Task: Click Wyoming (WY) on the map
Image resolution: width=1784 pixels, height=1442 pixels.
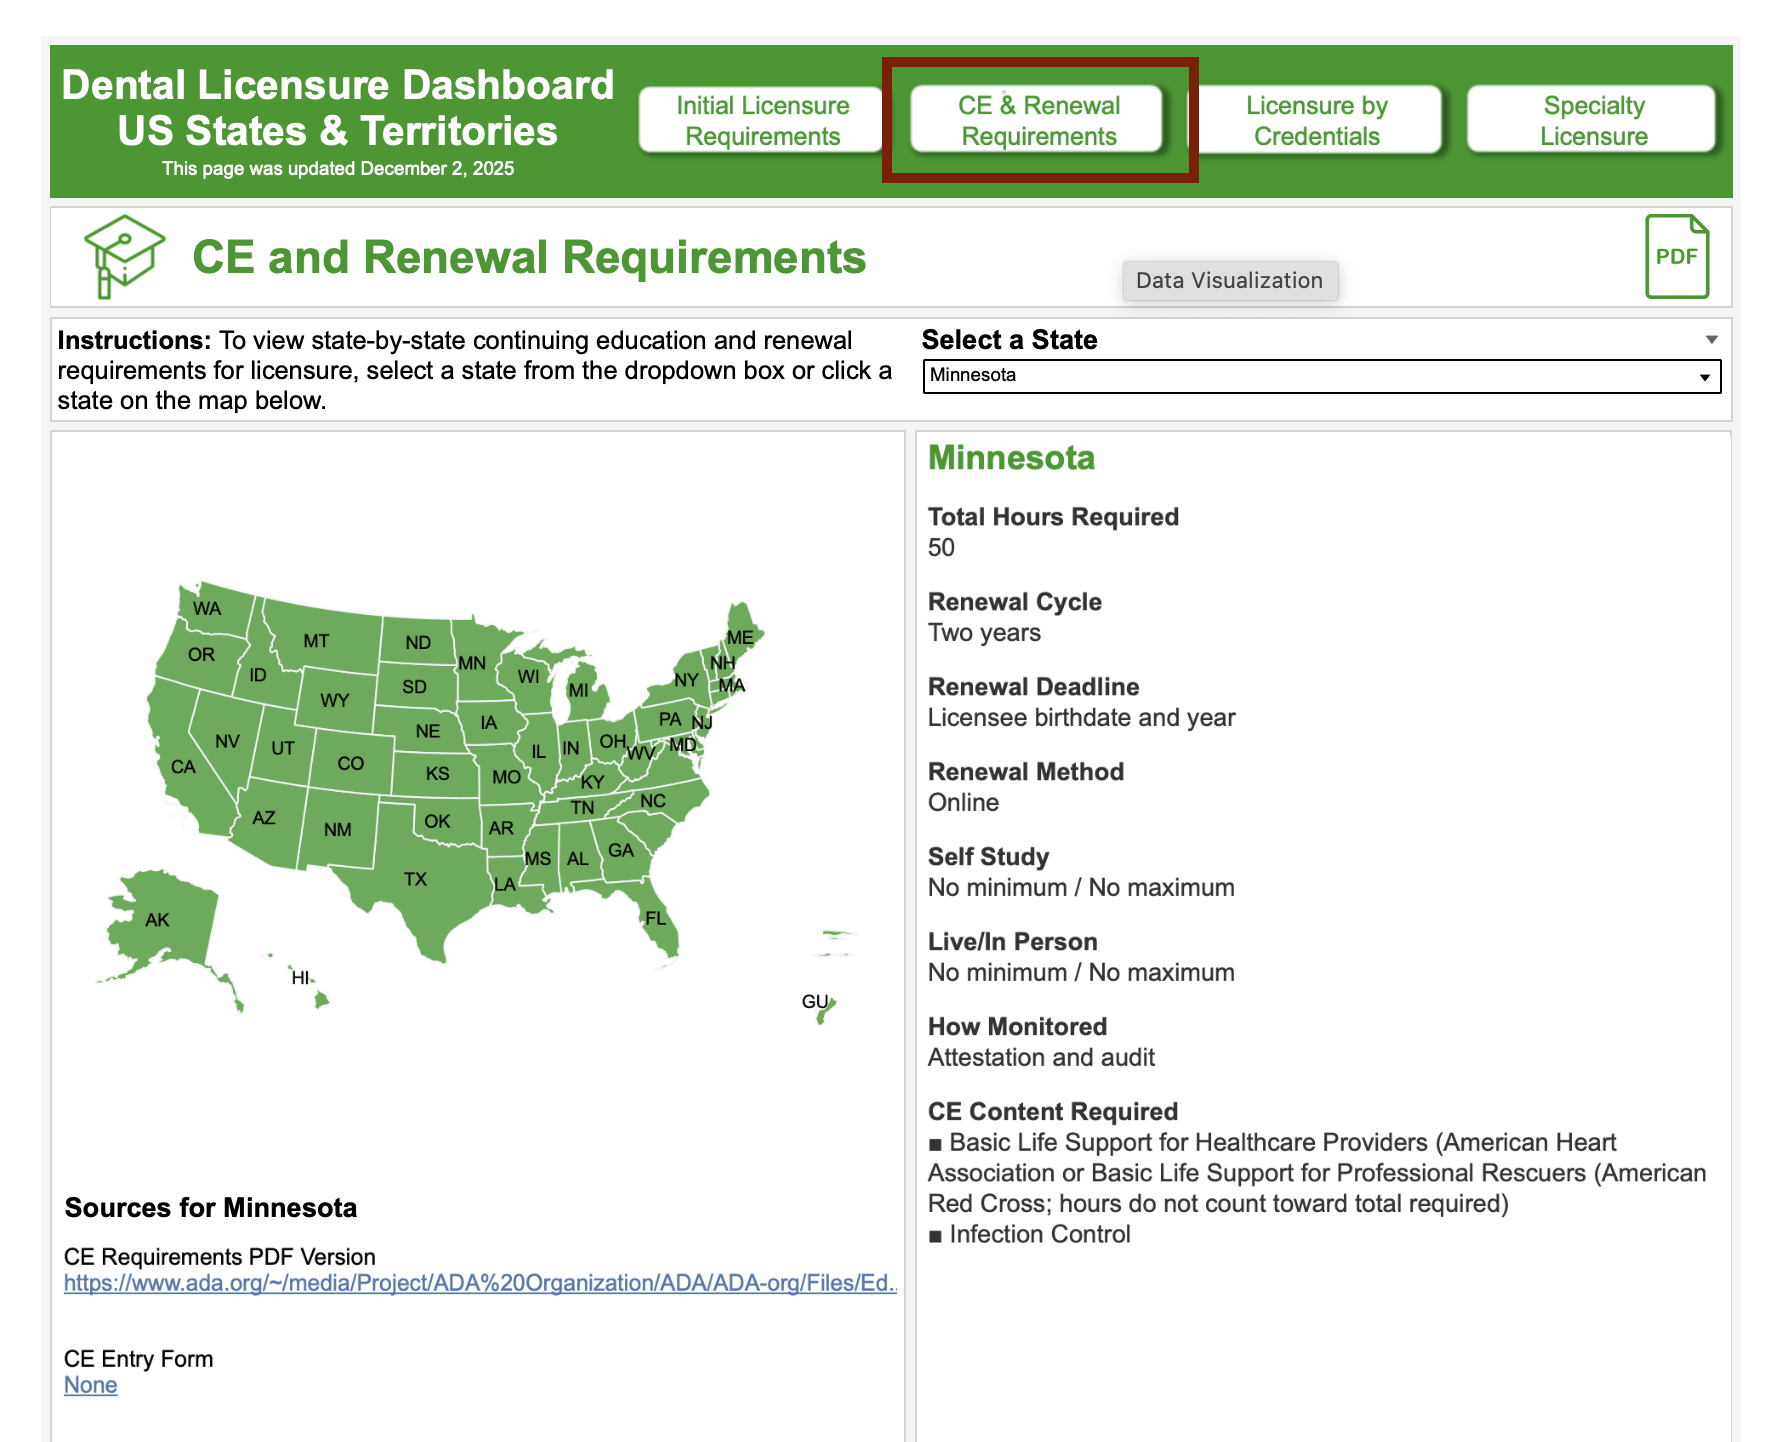Action: 335,700
